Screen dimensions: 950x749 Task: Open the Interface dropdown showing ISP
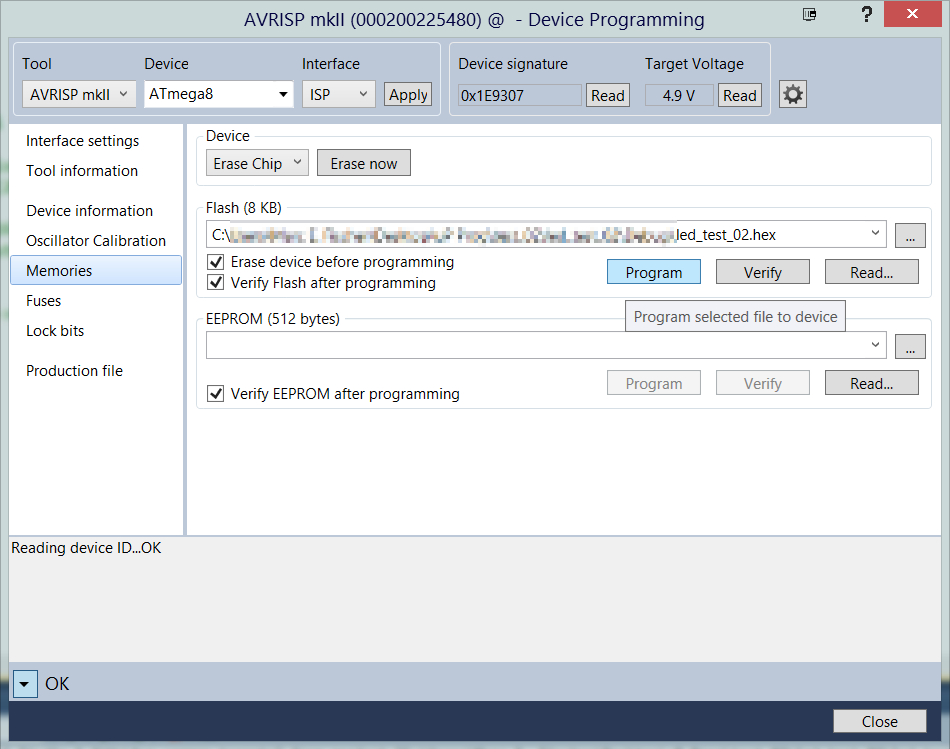[338, 95]
